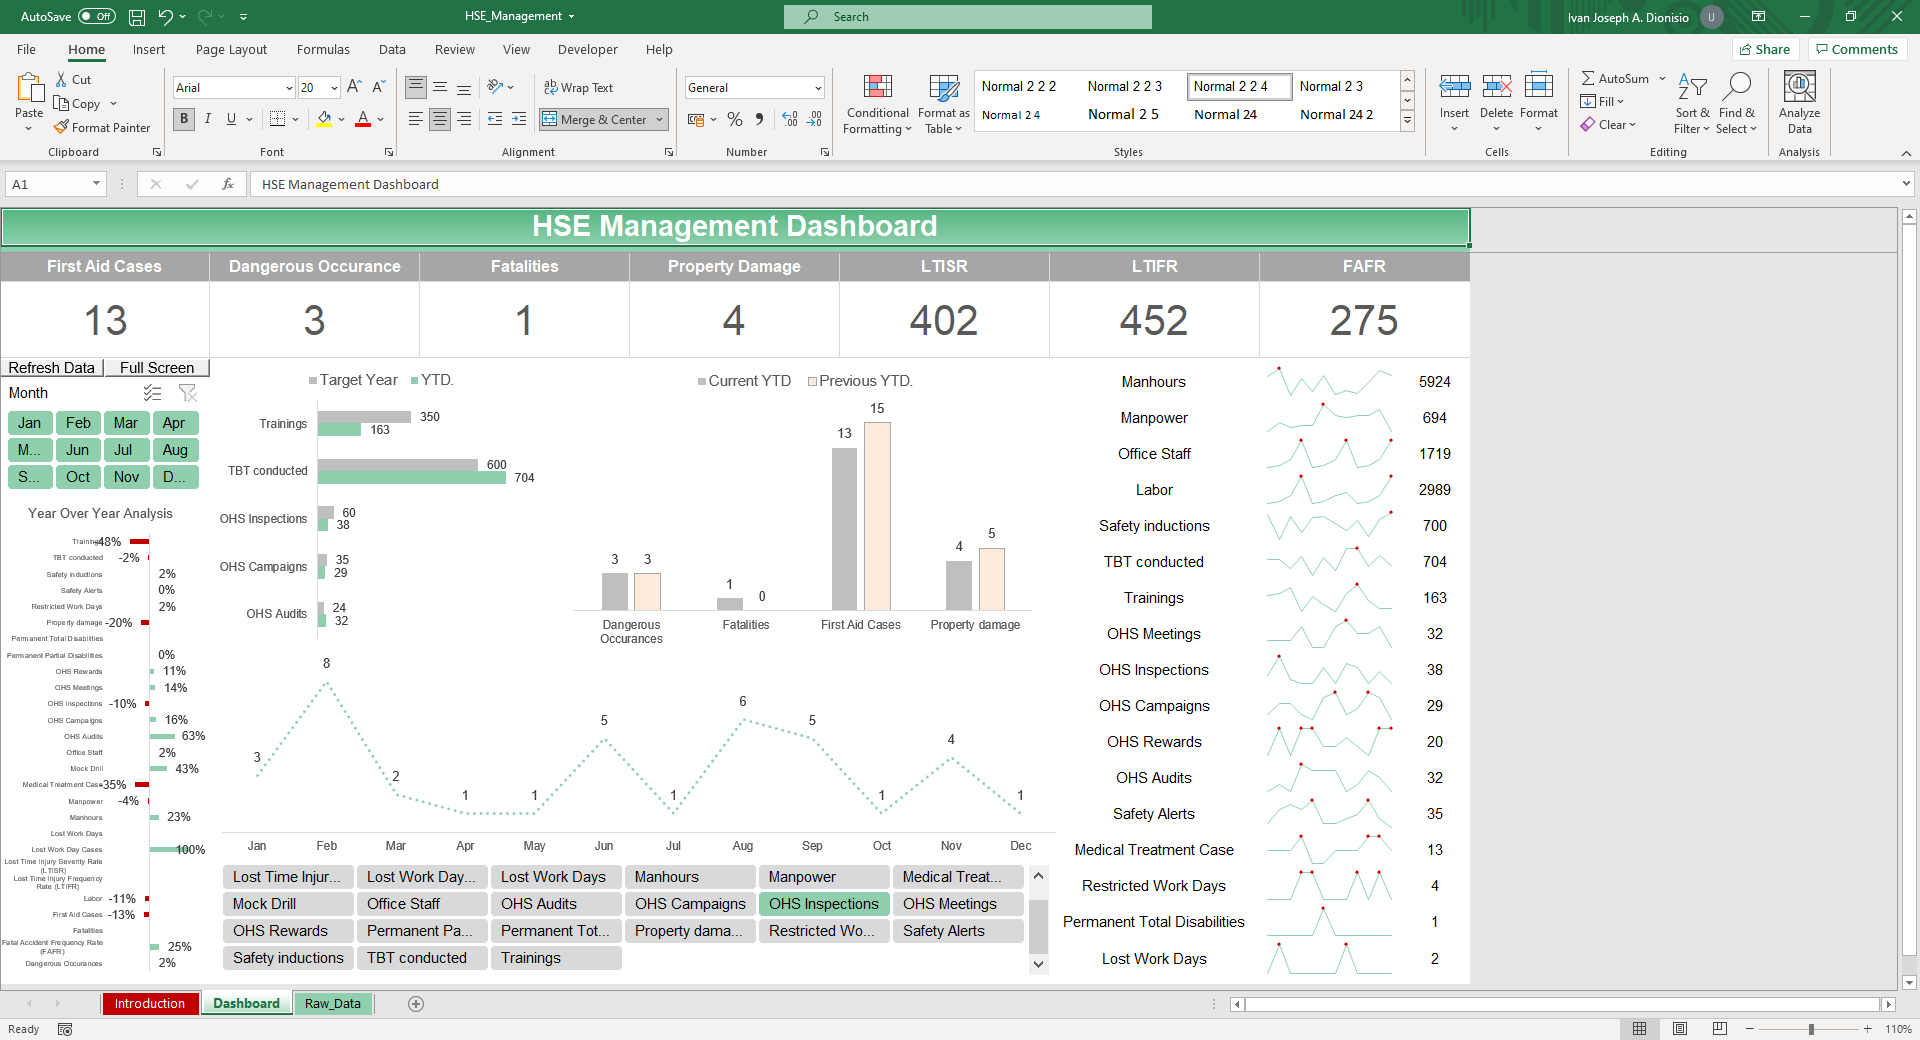Viewport: 1920px width, 1040px height.
Task: Click the Undo arrow icon
Action: click(x=165, y=16)
